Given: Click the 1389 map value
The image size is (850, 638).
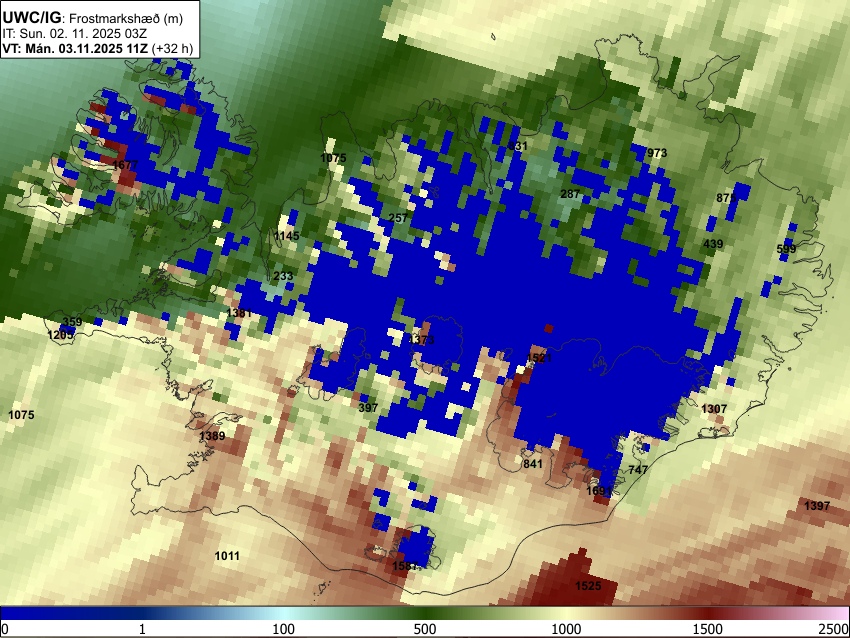Looking at the screenshot, I should click(212, 436).
